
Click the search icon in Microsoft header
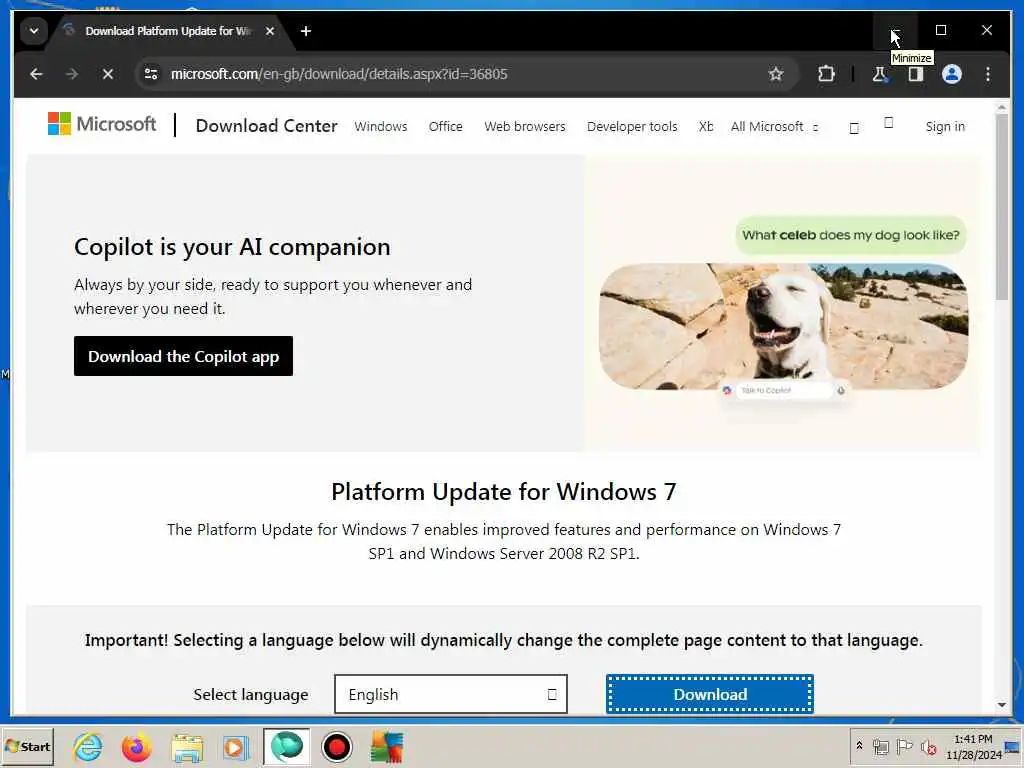coord(854,128)
